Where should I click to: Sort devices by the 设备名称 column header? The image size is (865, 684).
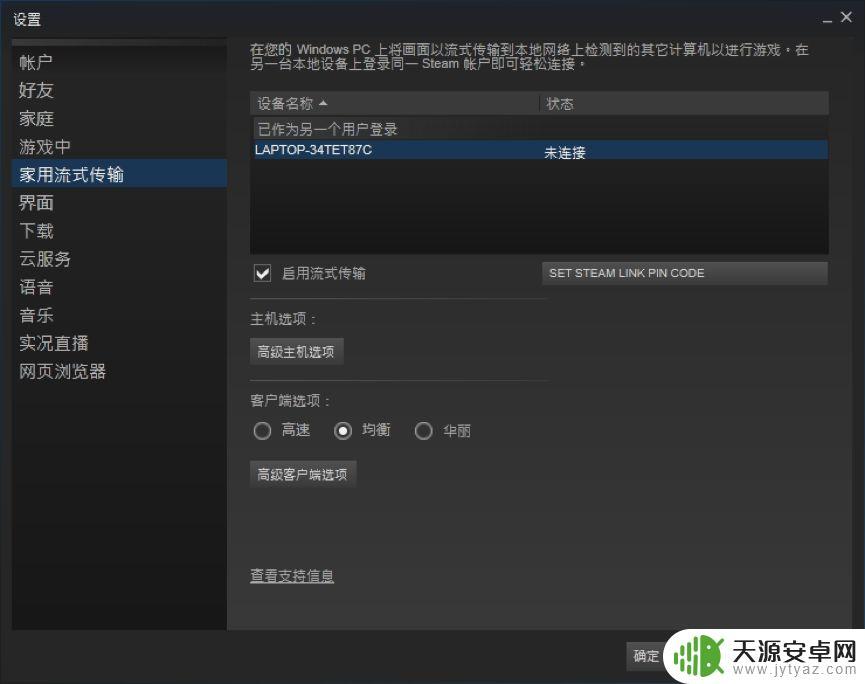[x=394, y=104]
